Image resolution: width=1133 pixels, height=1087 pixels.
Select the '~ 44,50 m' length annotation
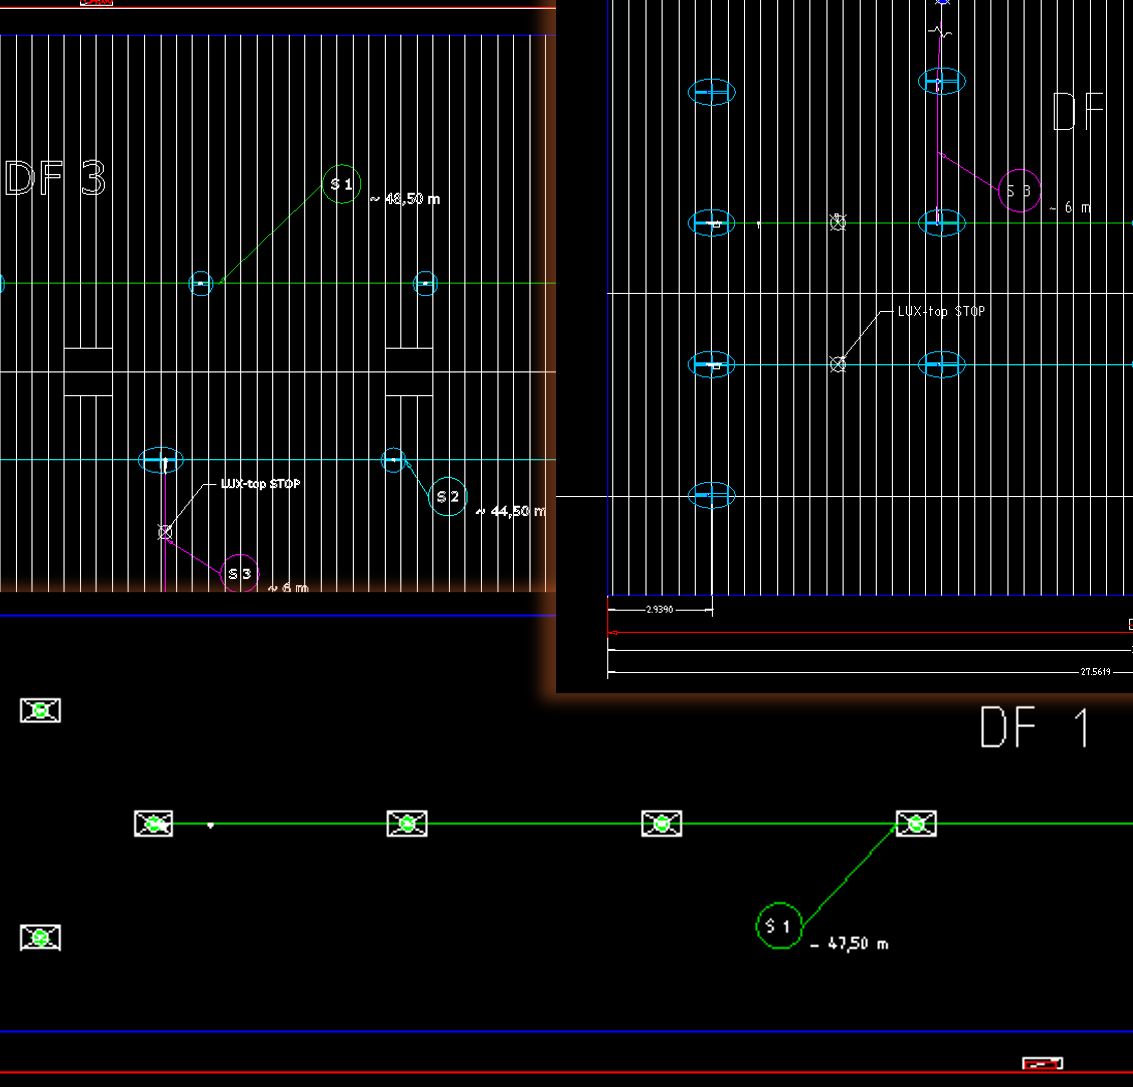tap(511, 511)
